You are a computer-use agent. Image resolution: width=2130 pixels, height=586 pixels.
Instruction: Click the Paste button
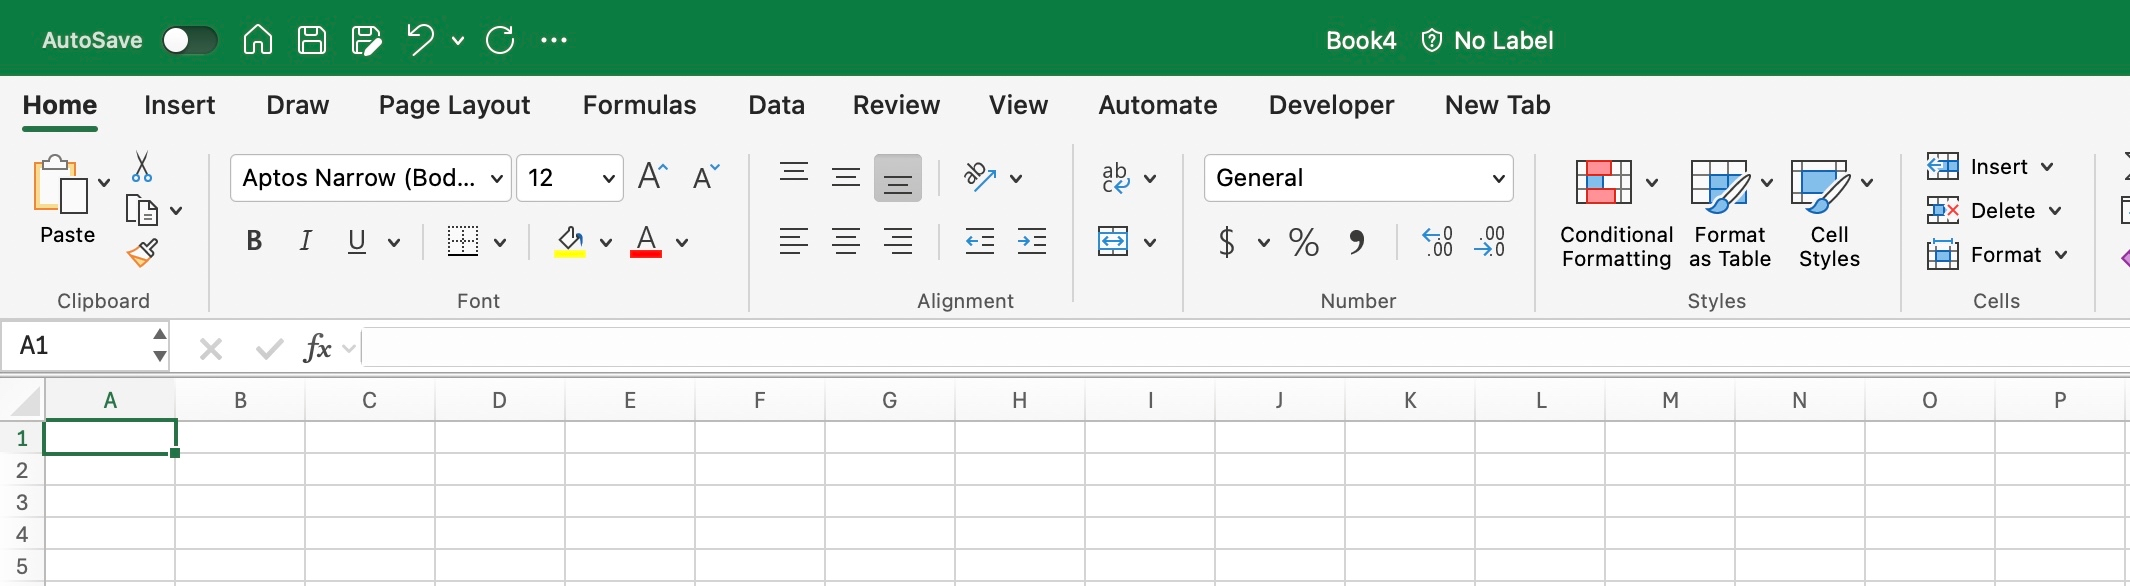coord(67,200)
